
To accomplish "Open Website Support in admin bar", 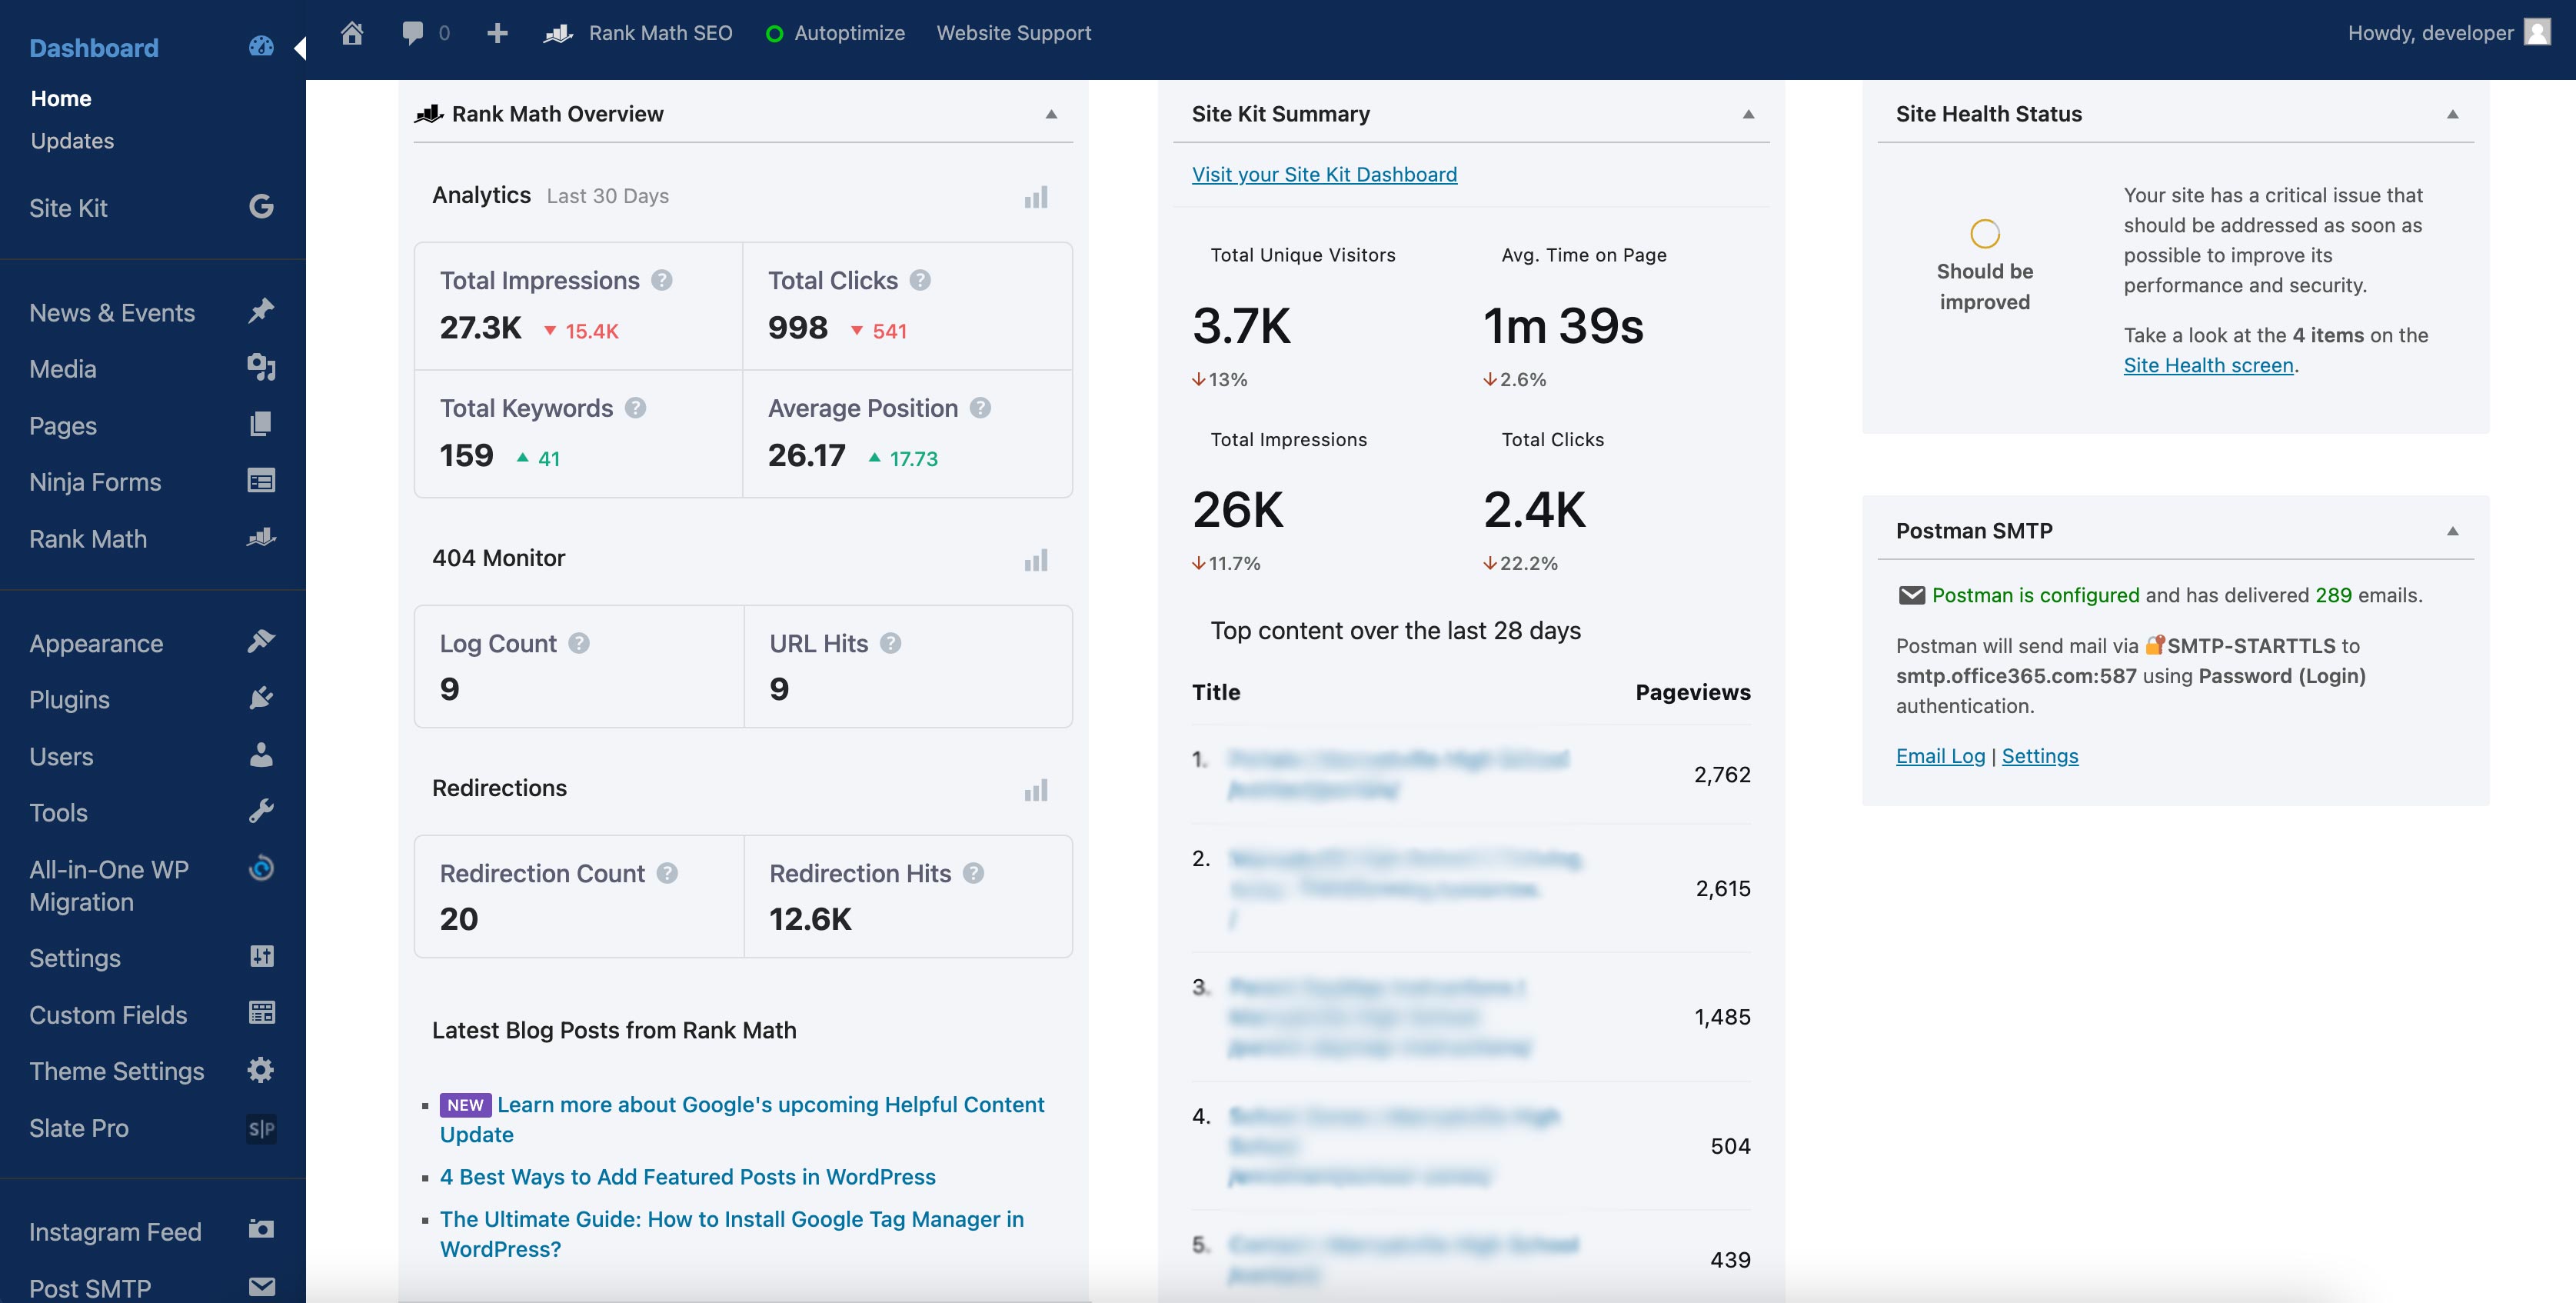I will [1013, 33].
